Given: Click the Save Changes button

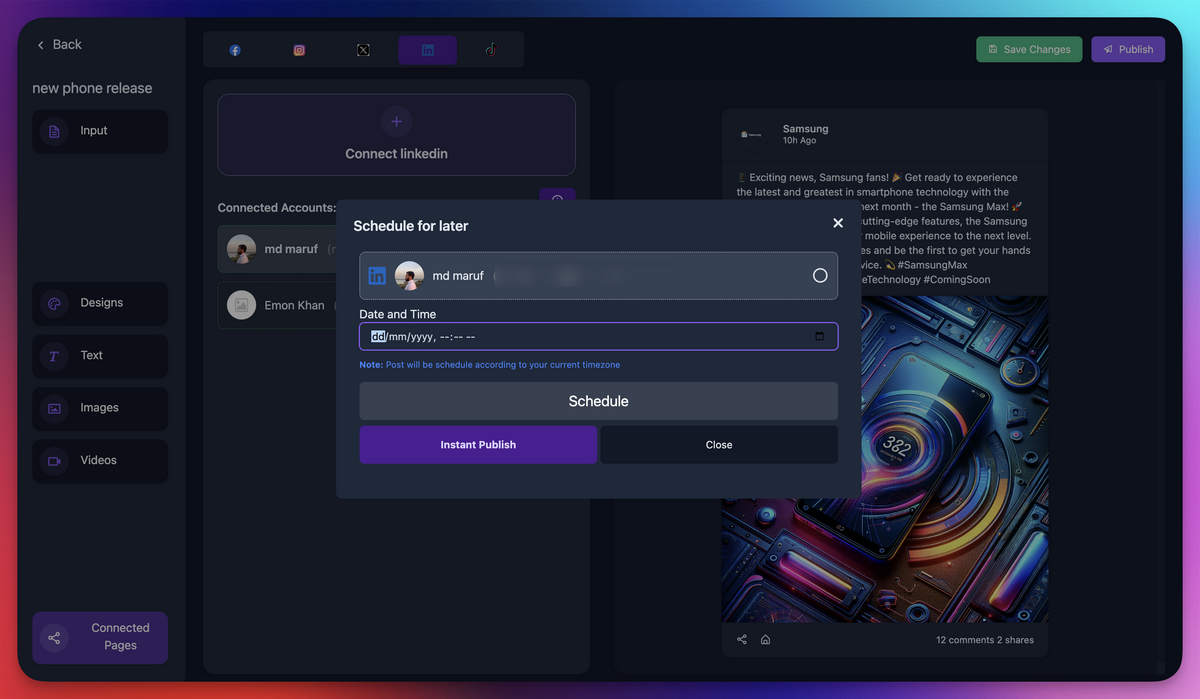Looking at the screenshot, I should tap(1029, 49).
